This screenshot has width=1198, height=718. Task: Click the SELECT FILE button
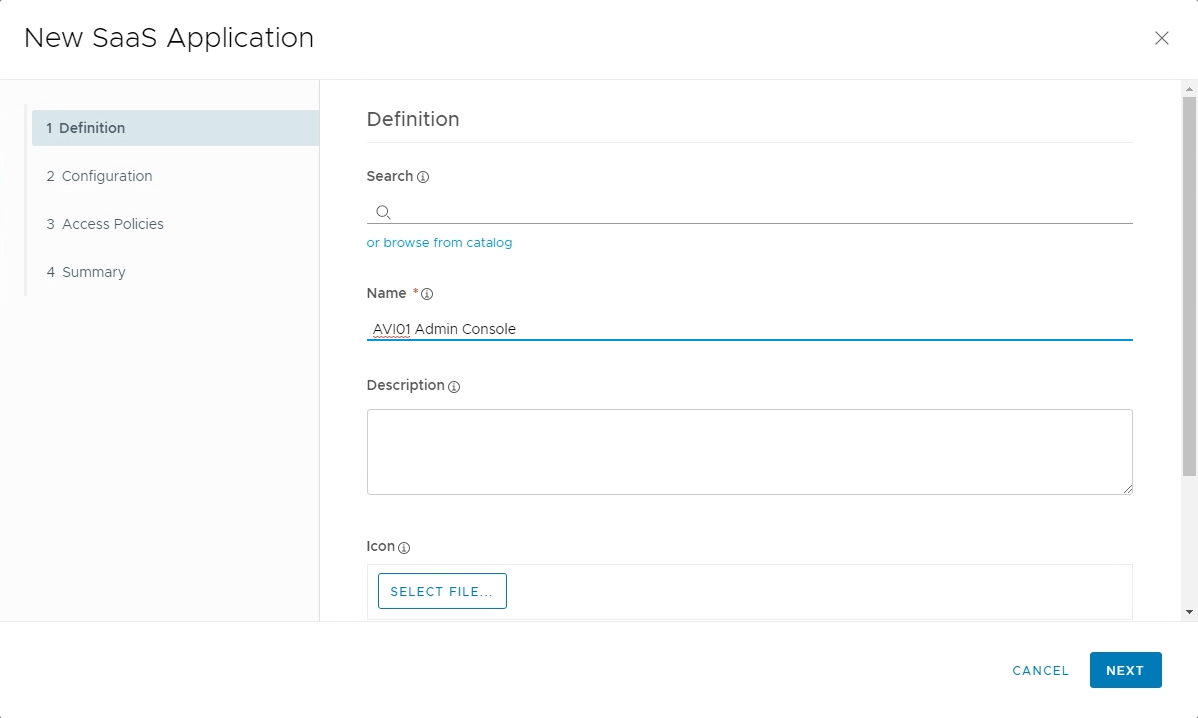(442, 591)
